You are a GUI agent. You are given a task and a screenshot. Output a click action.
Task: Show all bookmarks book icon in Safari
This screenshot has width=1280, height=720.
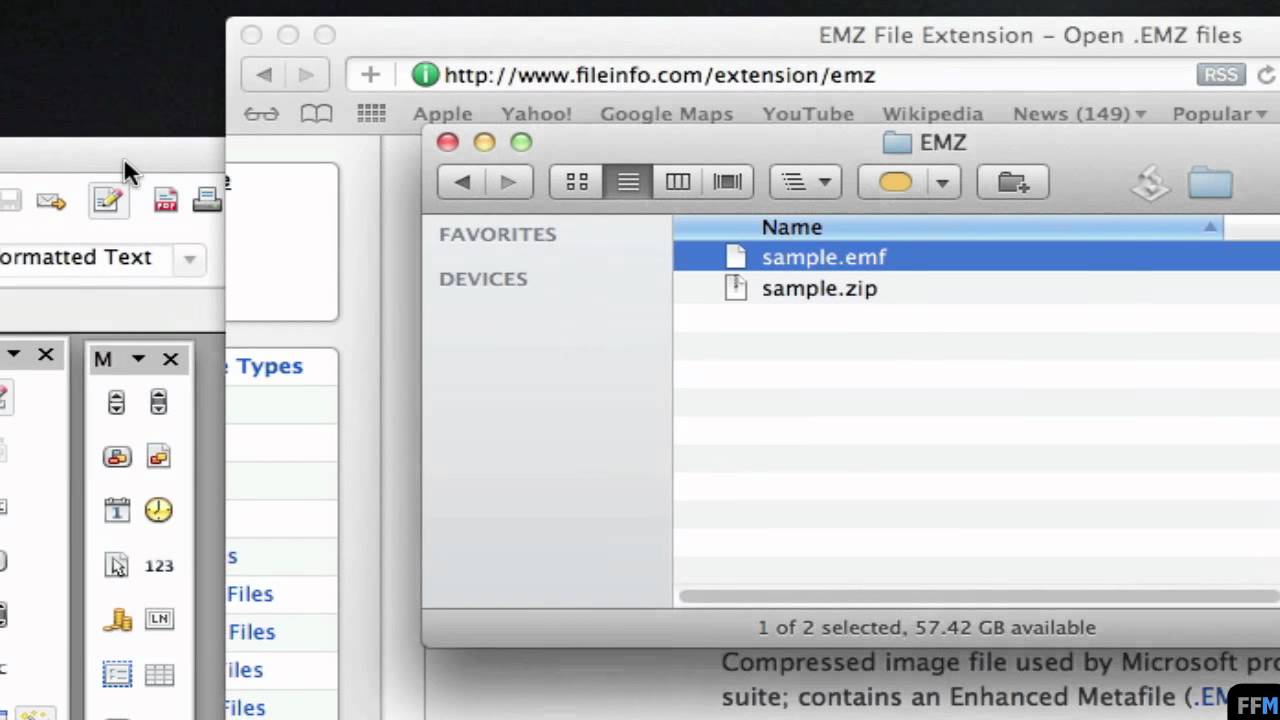pyautogui.click(x=316, y=114)
